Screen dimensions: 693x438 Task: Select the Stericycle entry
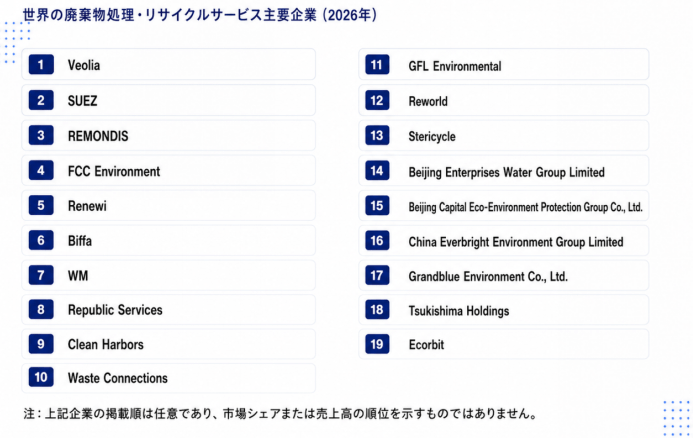[503, 136]
